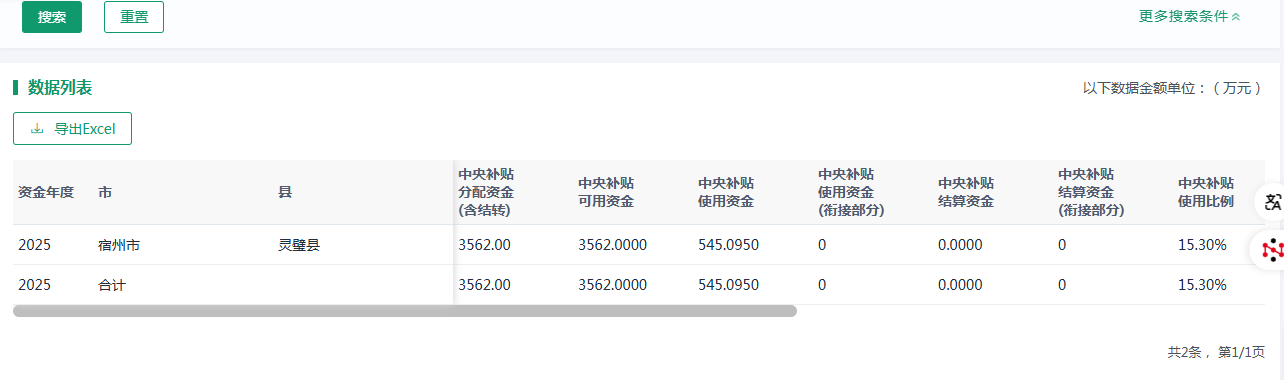This screenshot has height=380, width=1284.
Task: Click the download icon in 导出Excel
Action: (37, 128)
